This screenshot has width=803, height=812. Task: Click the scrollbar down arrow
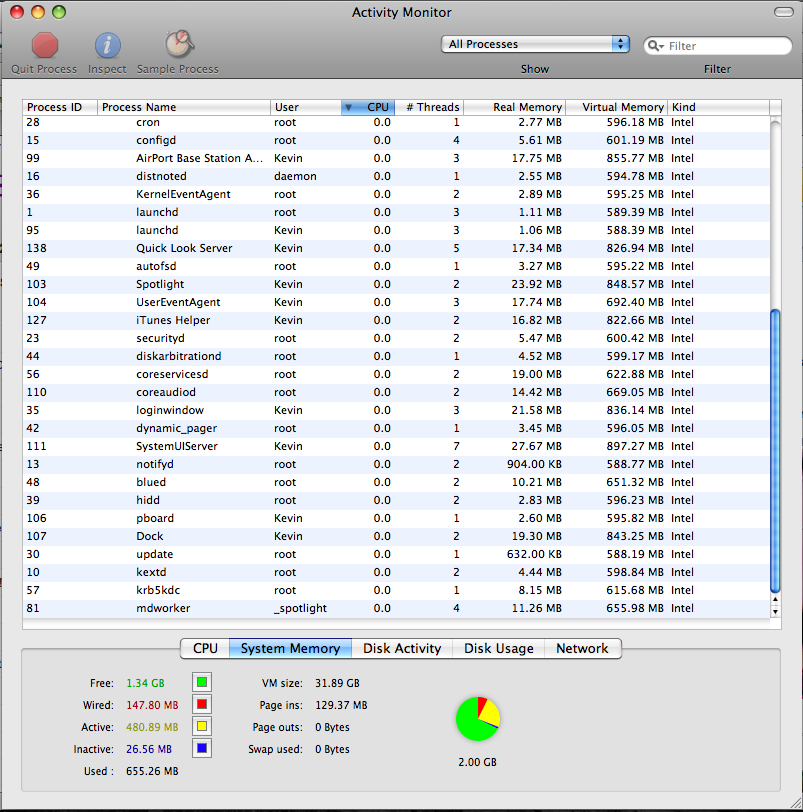(775, 611)
